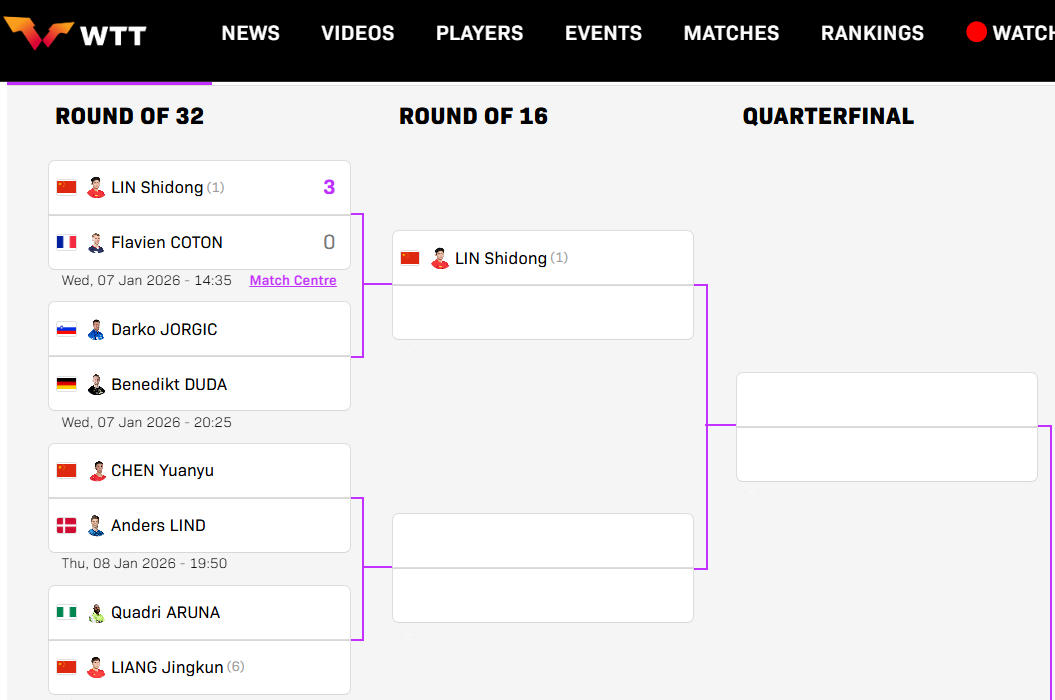Open the Match Centre link
The height and width of the screenshot is (700, 1055).
click(x=293, y=281)
